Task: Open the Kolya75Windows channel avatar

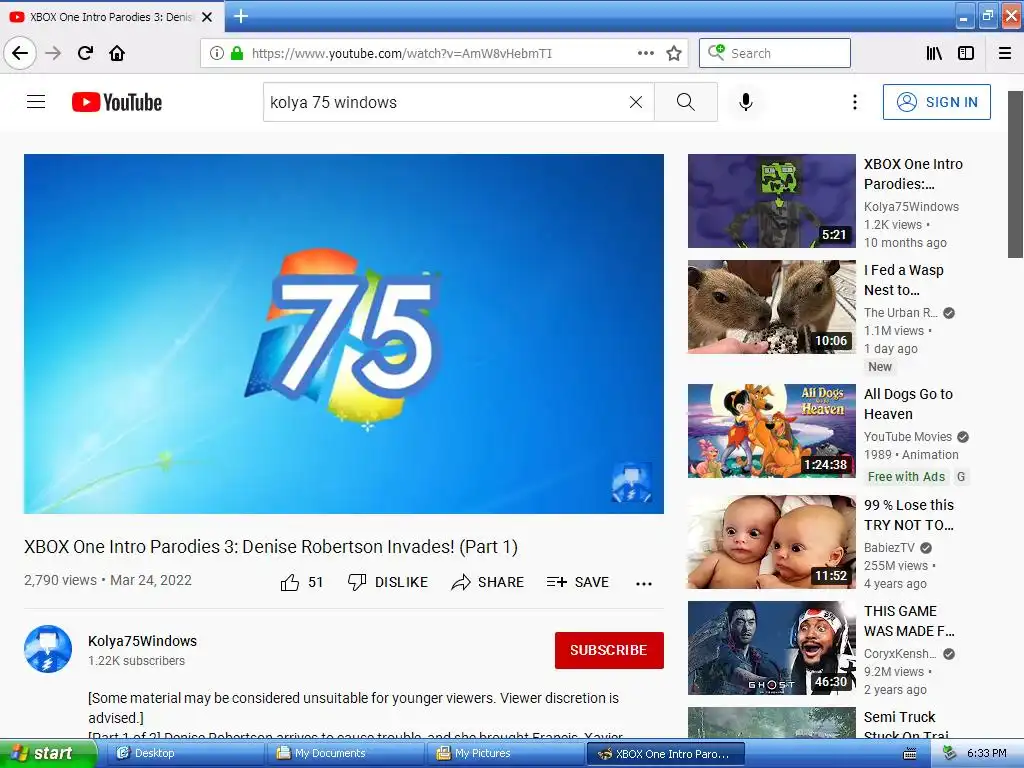Action: (x=48, y=649)
